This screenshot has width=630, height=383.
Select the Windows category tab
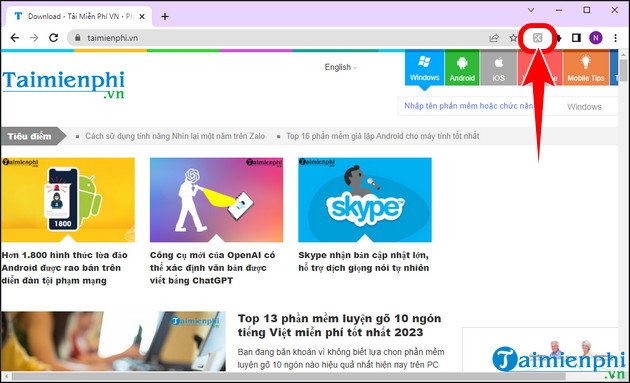424,67
